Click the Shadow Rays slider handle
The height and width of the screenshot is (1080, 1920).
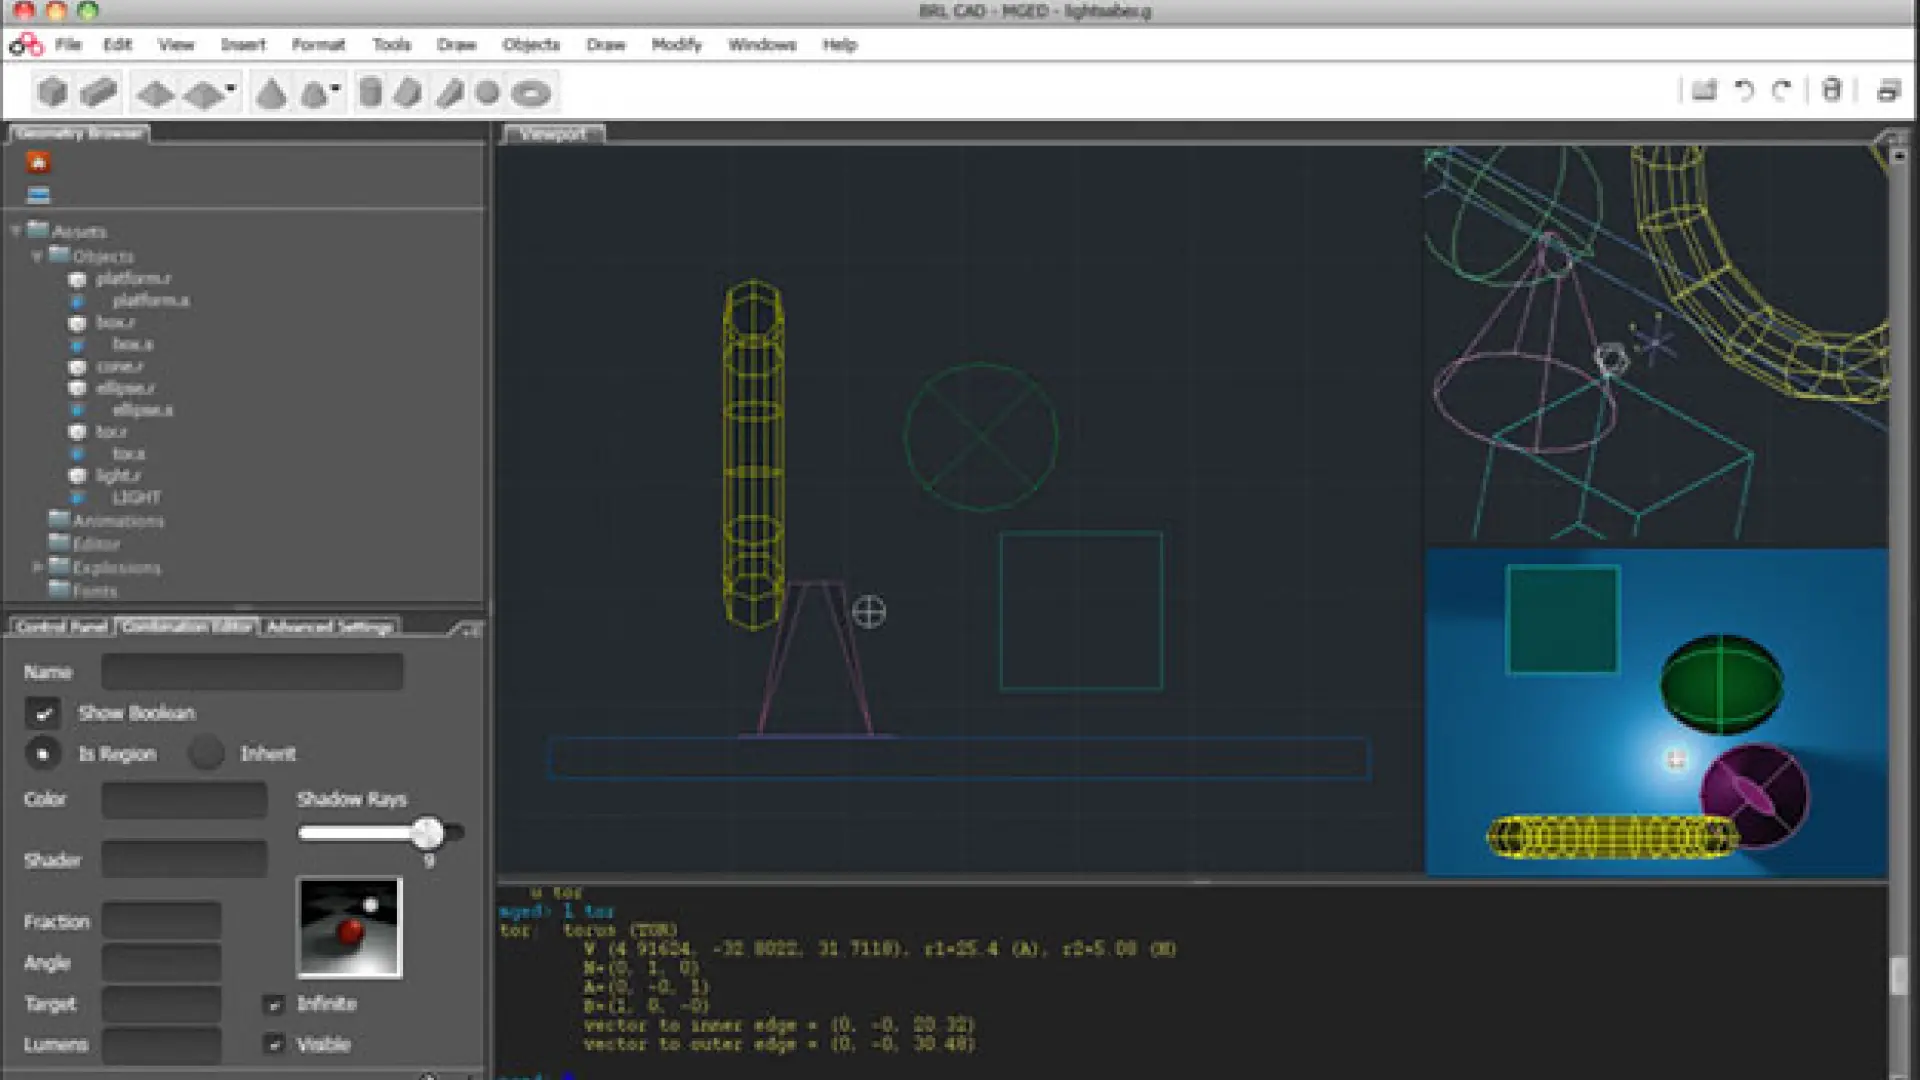pos(428,832)
